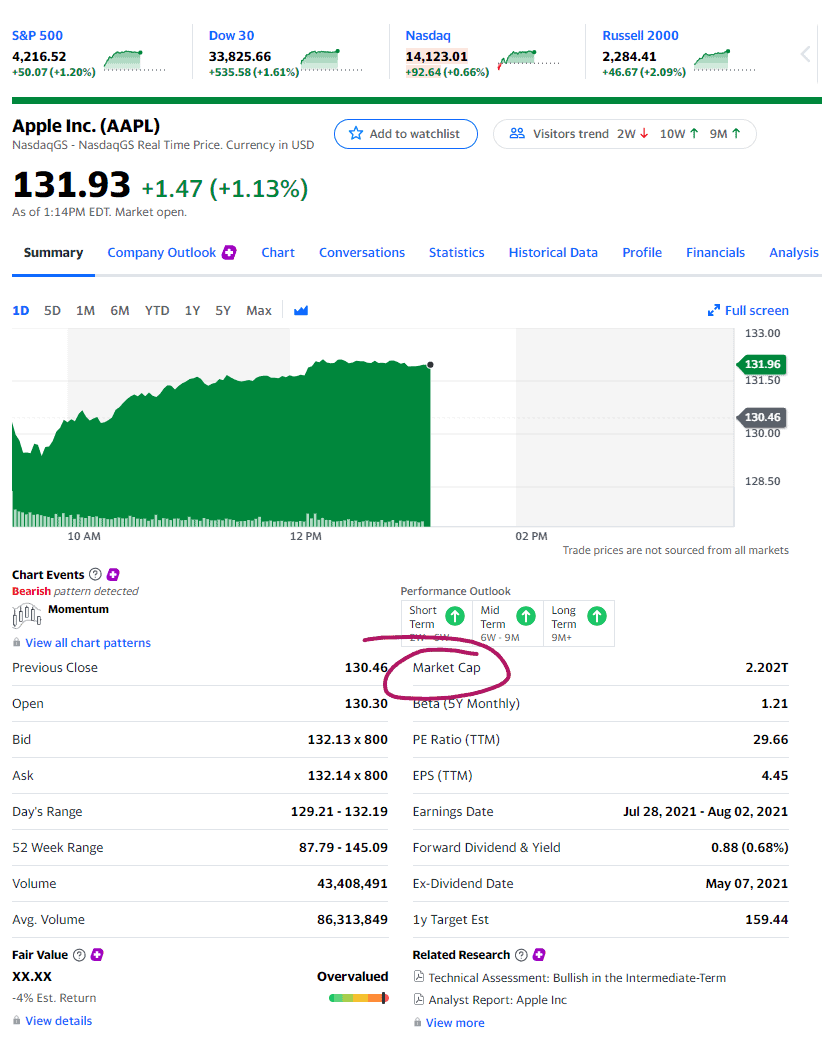Screen dimensions: 822x1054
Task: Click the star on Add to watchlist button
Action: pyautogui.click(x=355, y=134)
